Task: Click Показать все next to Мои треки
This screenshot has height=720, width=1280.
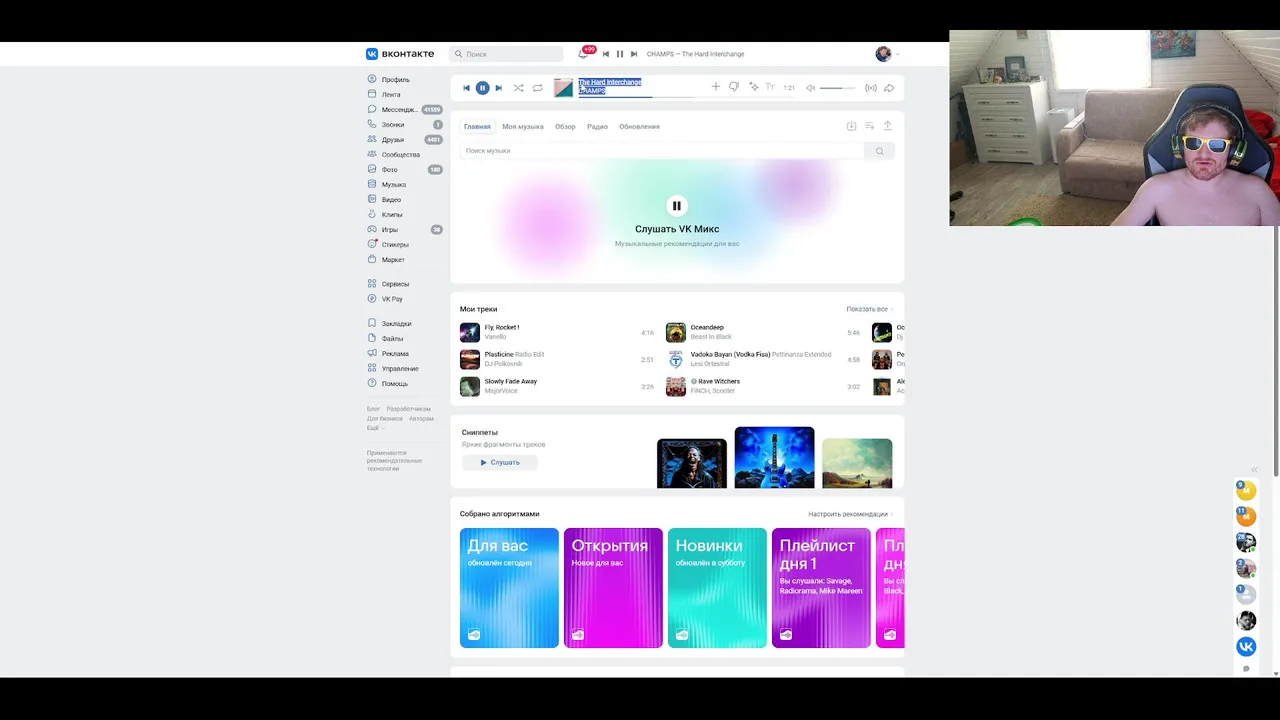Action: pyautogui.click(x=869, y=309)
